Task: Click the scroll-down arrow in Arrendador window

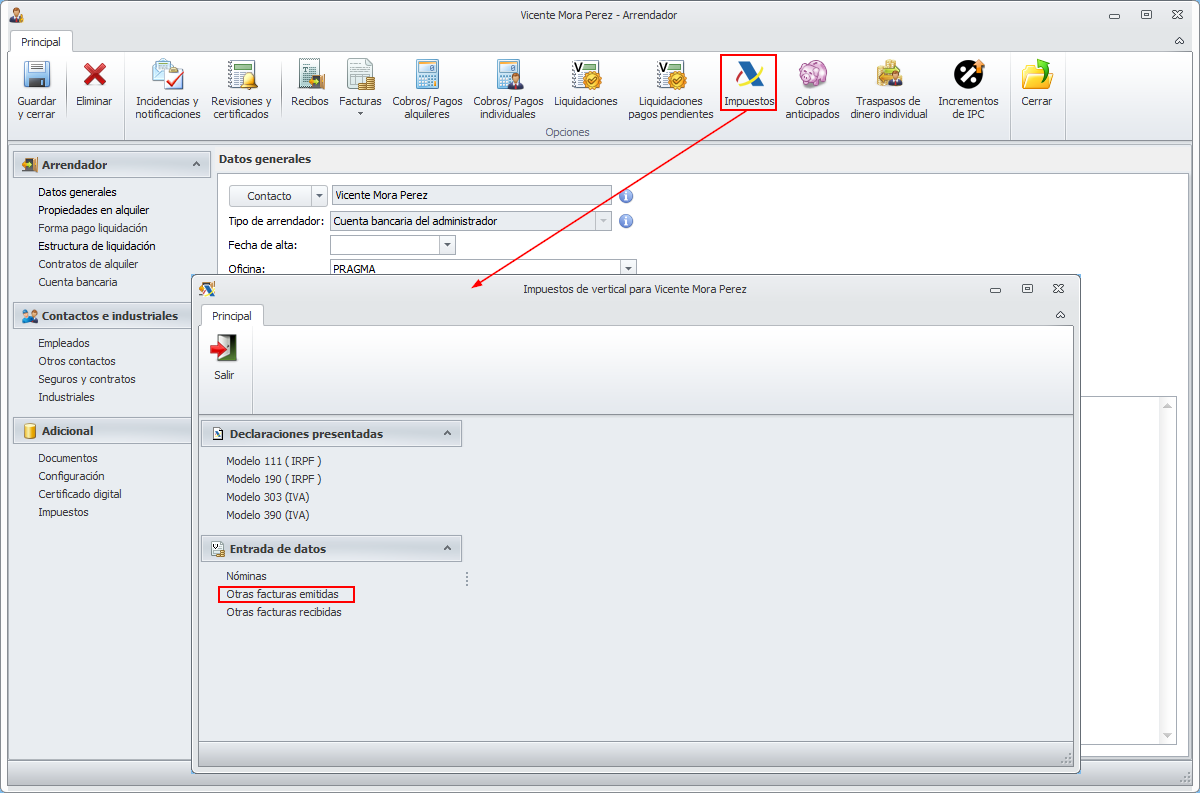Action: tap(1167, 735)
